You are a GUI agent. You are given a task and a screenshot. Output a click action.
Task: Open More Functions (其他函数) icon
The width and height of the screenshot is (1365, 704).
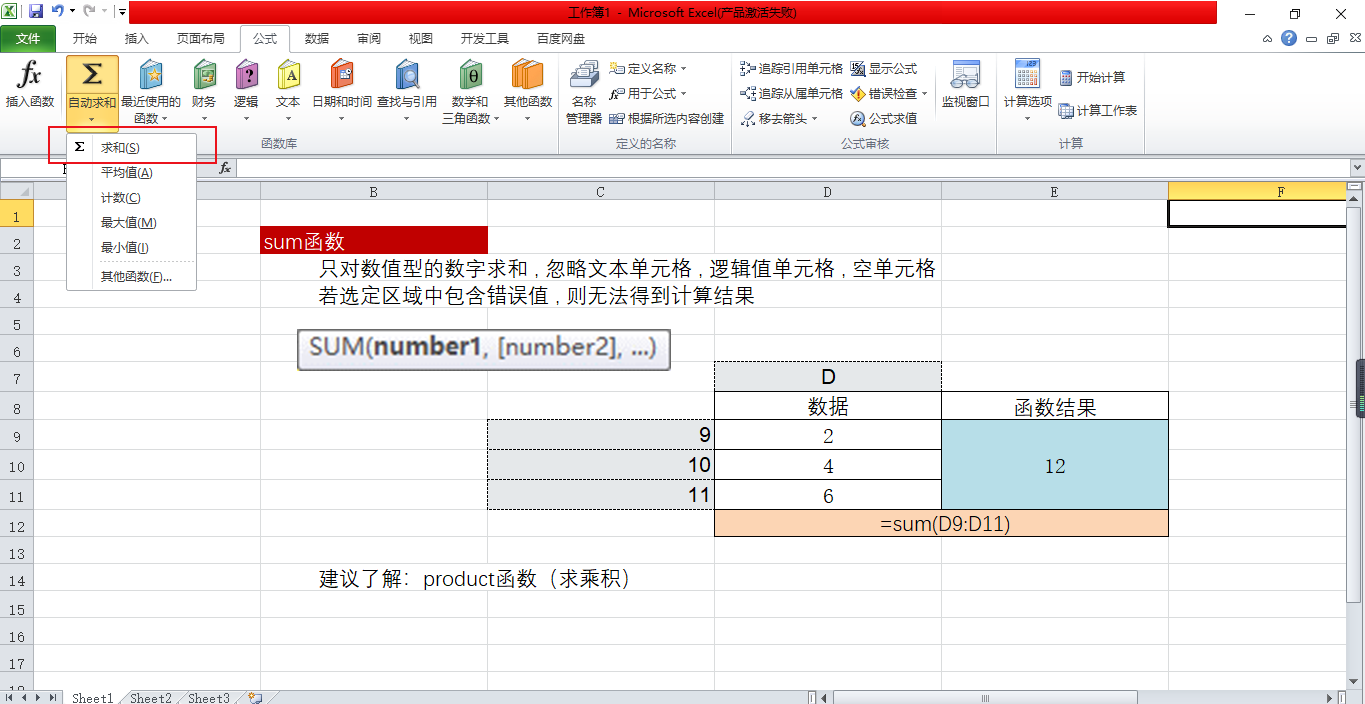pos(527,76)
